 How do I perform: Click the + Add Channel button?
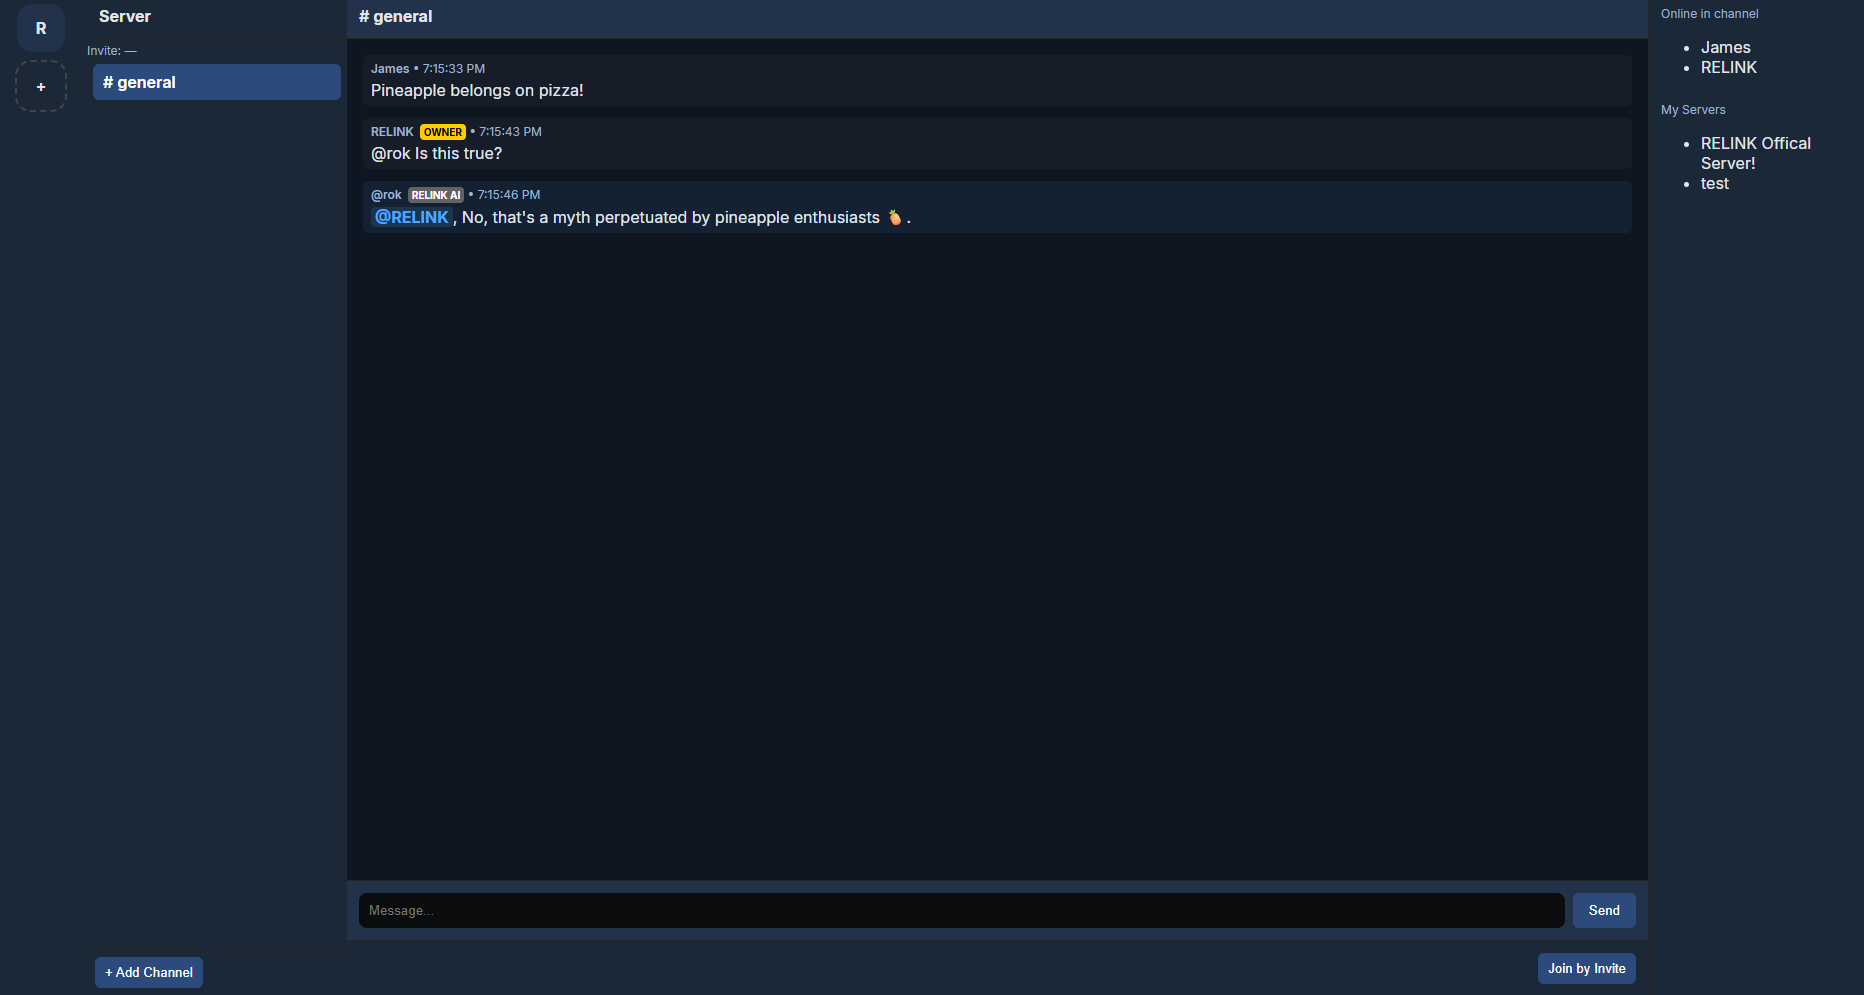(149, 972)
